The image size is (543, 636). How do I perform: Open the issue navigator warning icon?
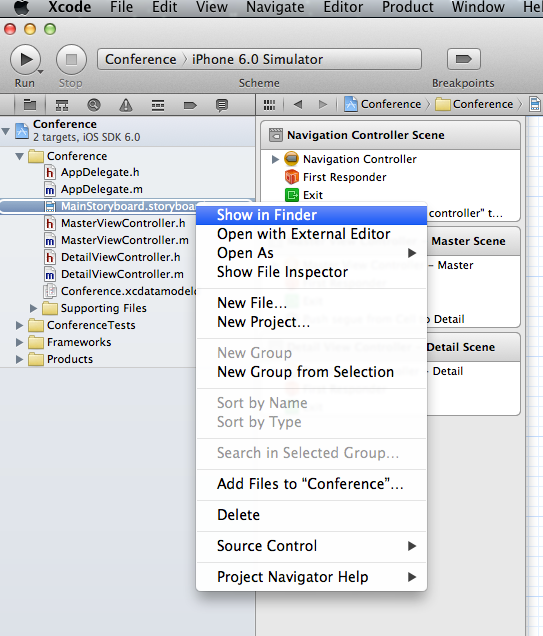click(126, 105)
